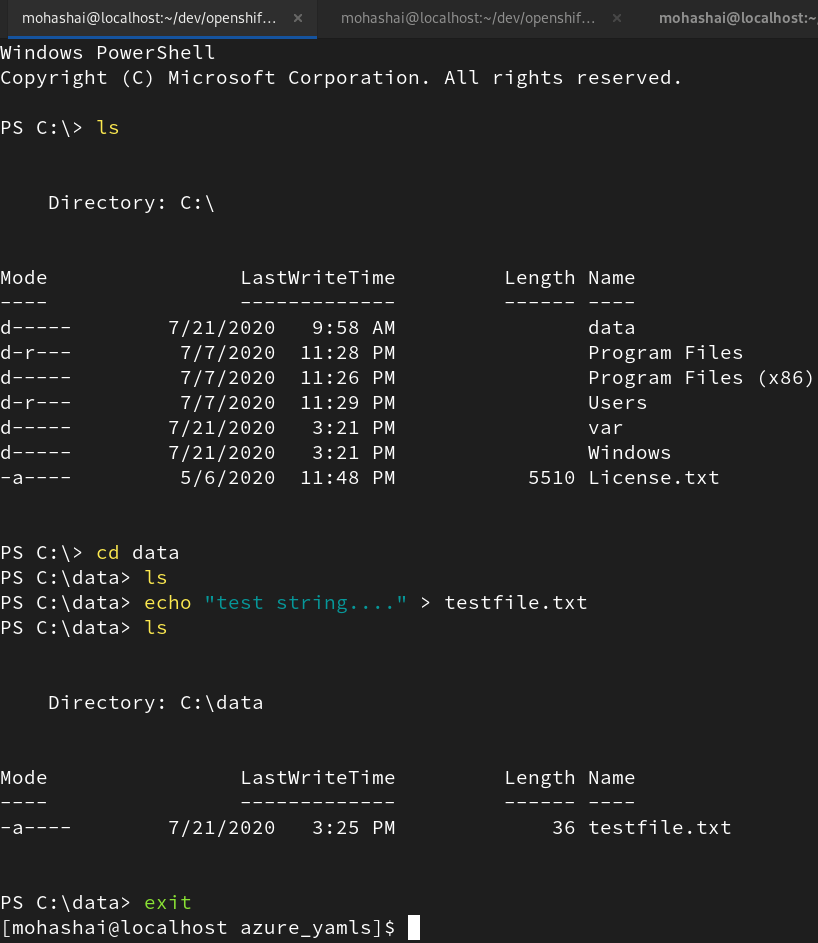The height and width of the screenshot is (943, 818).
Task: Select the exit command text
Action: tap(167, 902)
